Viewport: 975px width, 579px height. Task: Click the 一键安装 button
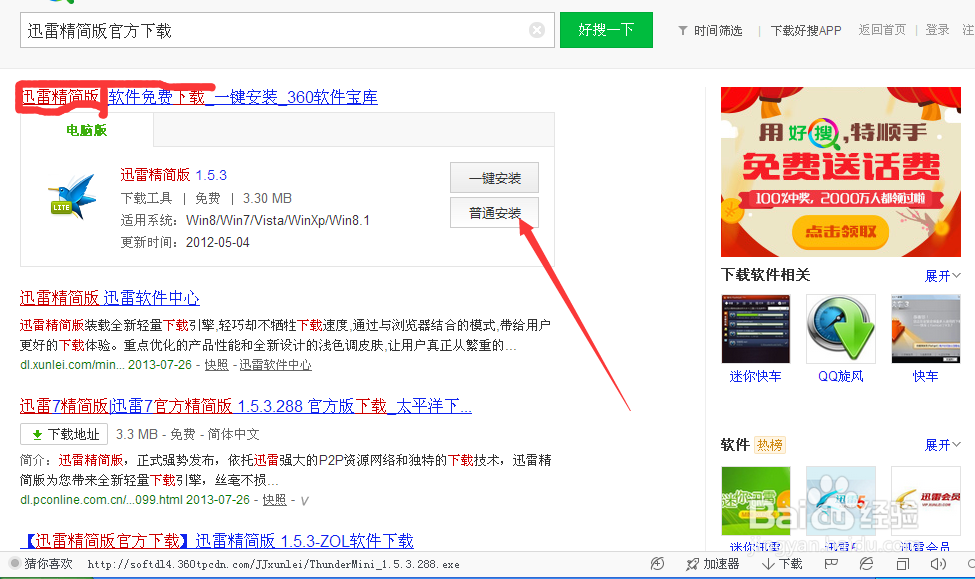tap(494, 178)
